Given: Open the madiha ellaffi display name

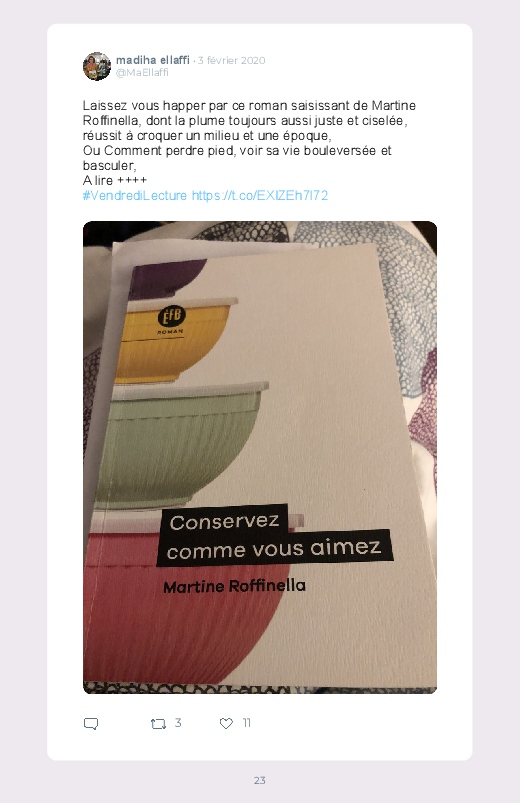Looking at the screenshot, I should pyautogui.click(x=153, y=60).
